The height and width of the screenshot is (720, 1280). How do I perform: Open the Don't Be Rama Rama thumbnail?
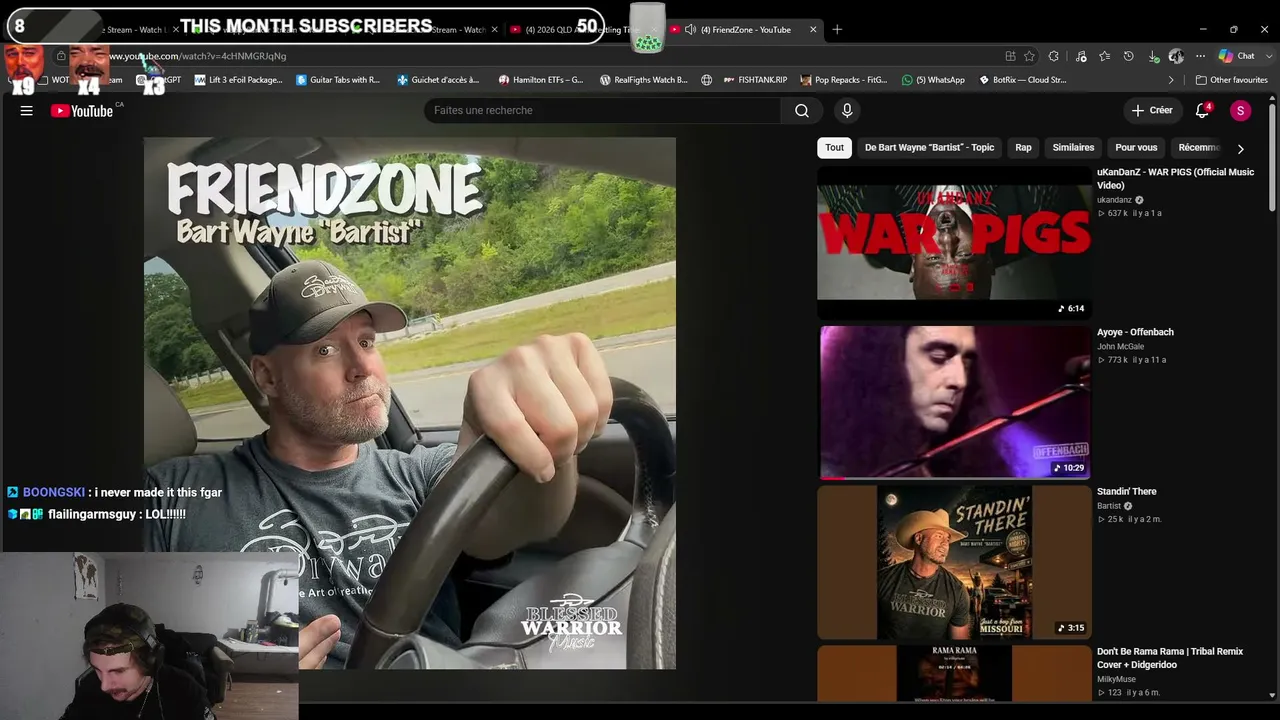[x=954, y=674]
